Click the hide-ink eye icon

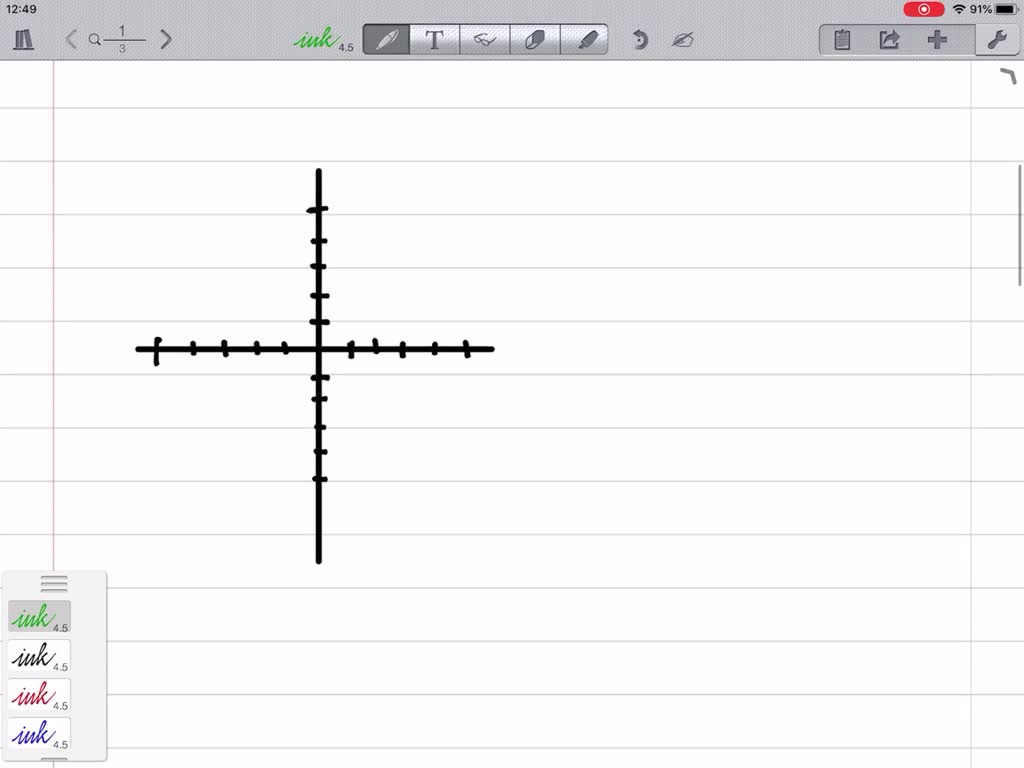point(684,39)
